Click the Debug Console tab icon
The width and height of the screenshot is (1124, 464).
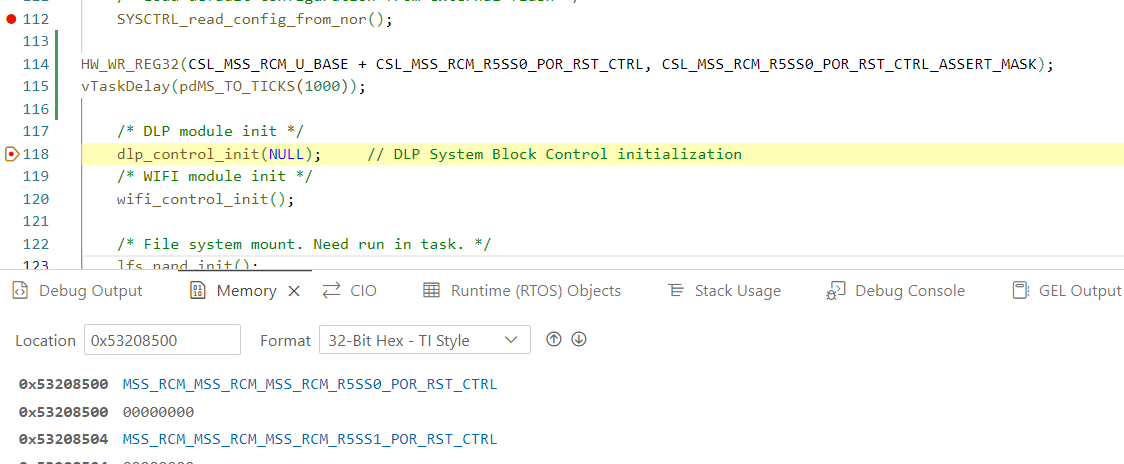835,290
